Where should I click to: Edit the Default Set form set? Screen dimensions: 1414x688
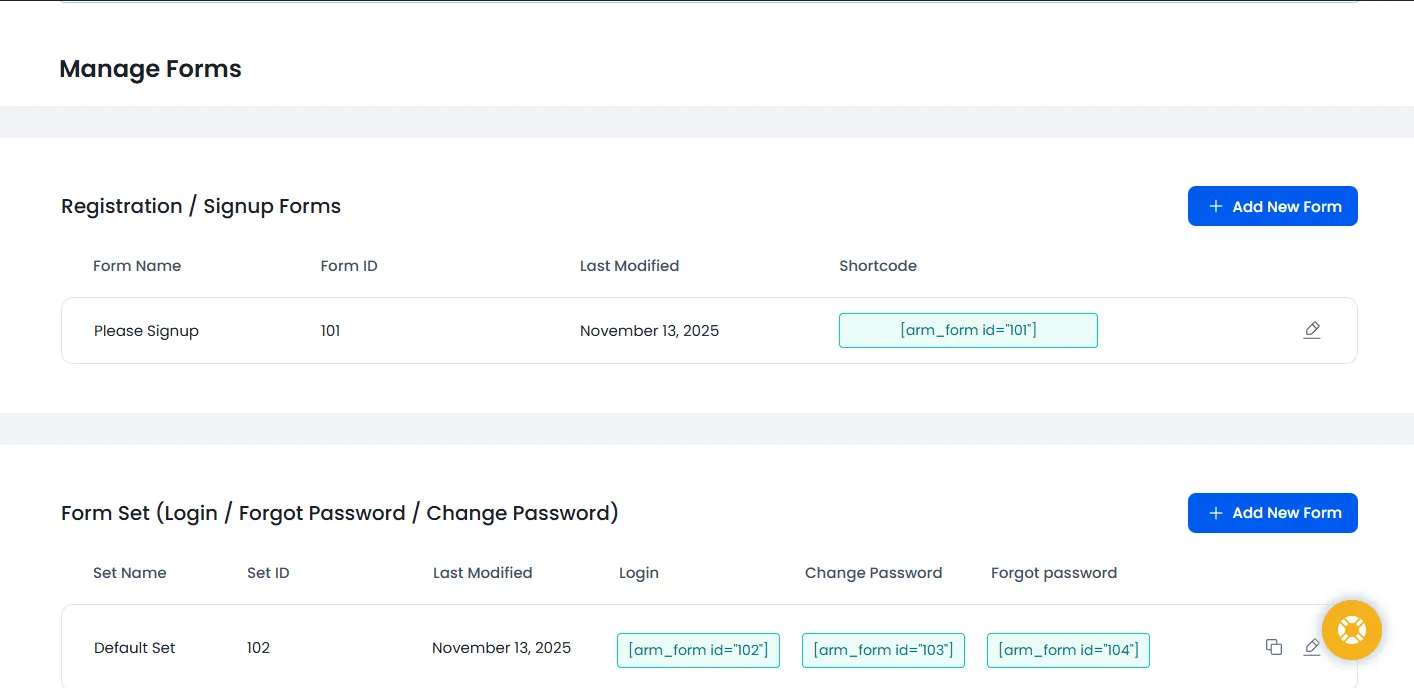[x=1312, y=647]
